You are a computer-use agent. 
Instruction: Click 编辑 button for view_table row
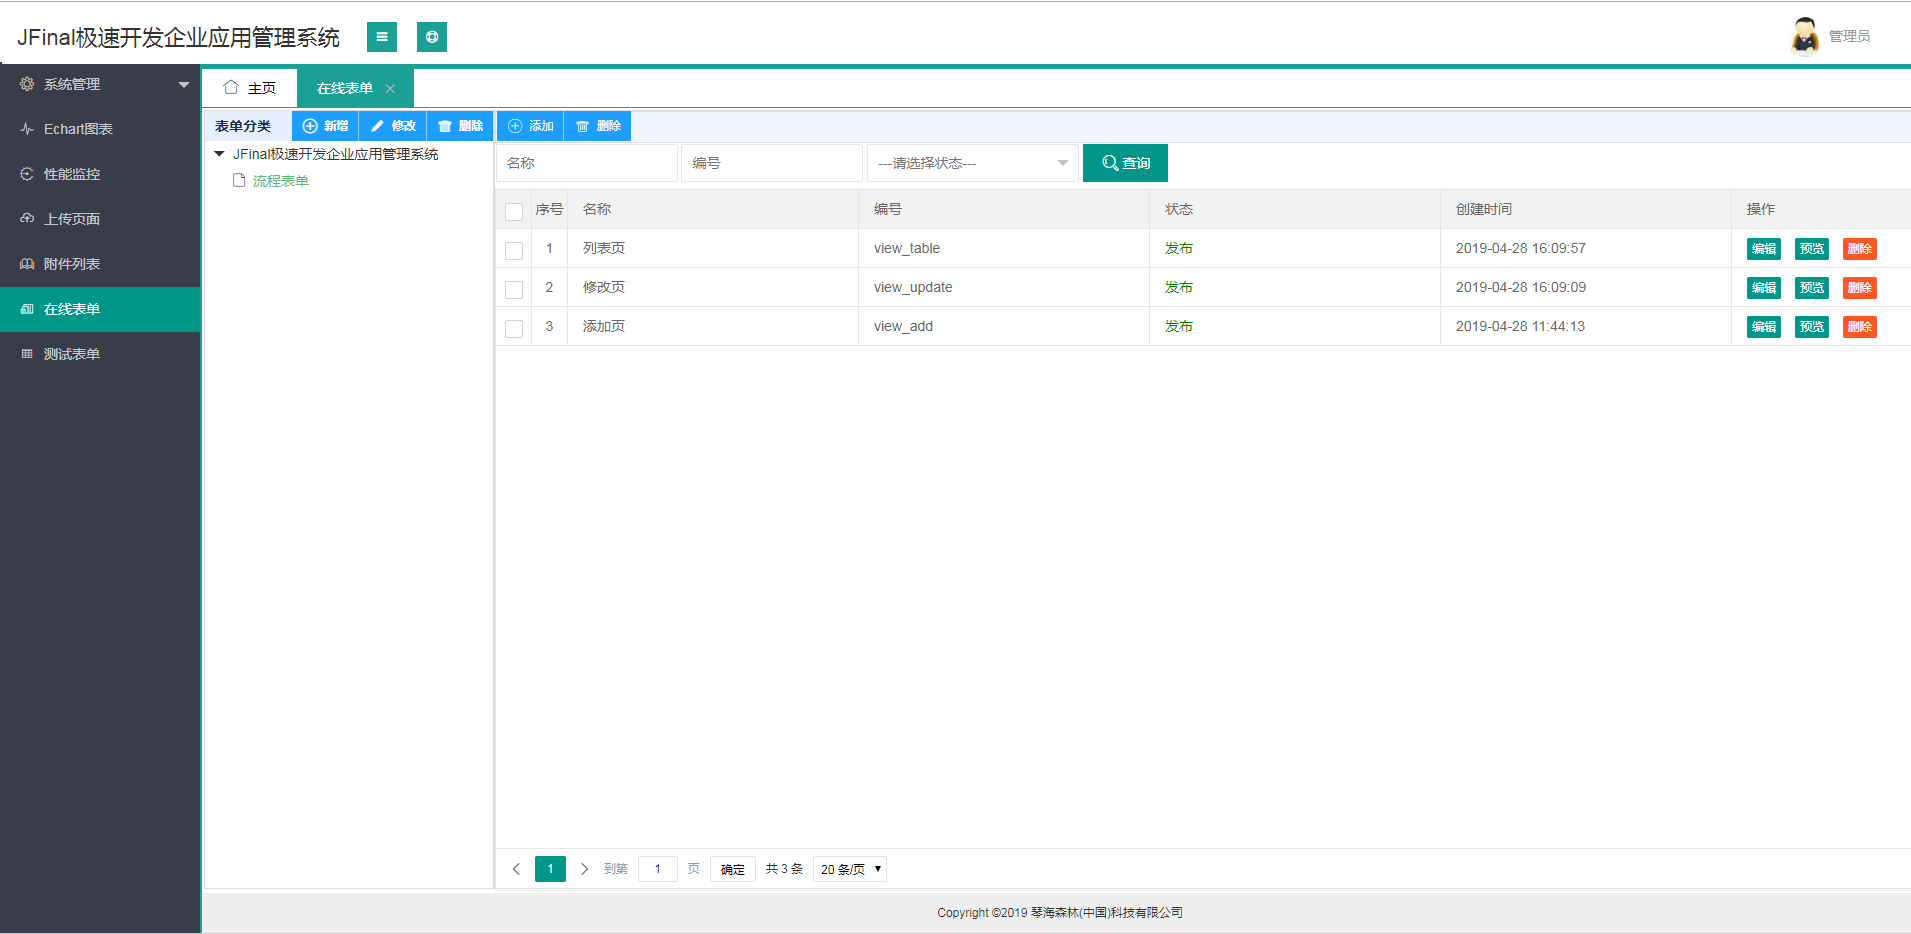(1763, 249)
